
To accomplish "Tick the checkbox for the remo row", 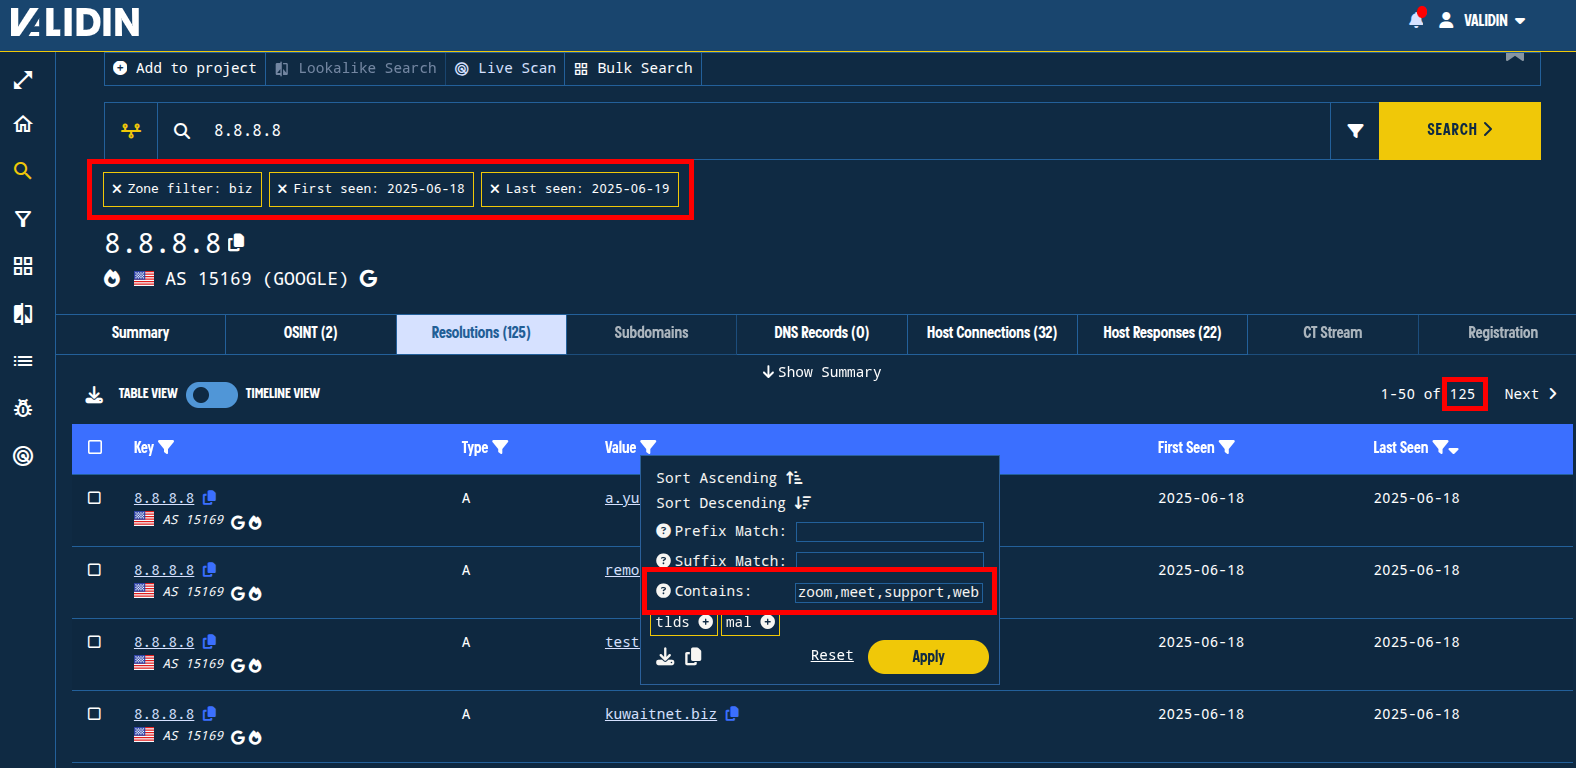I will pos(95,570).
